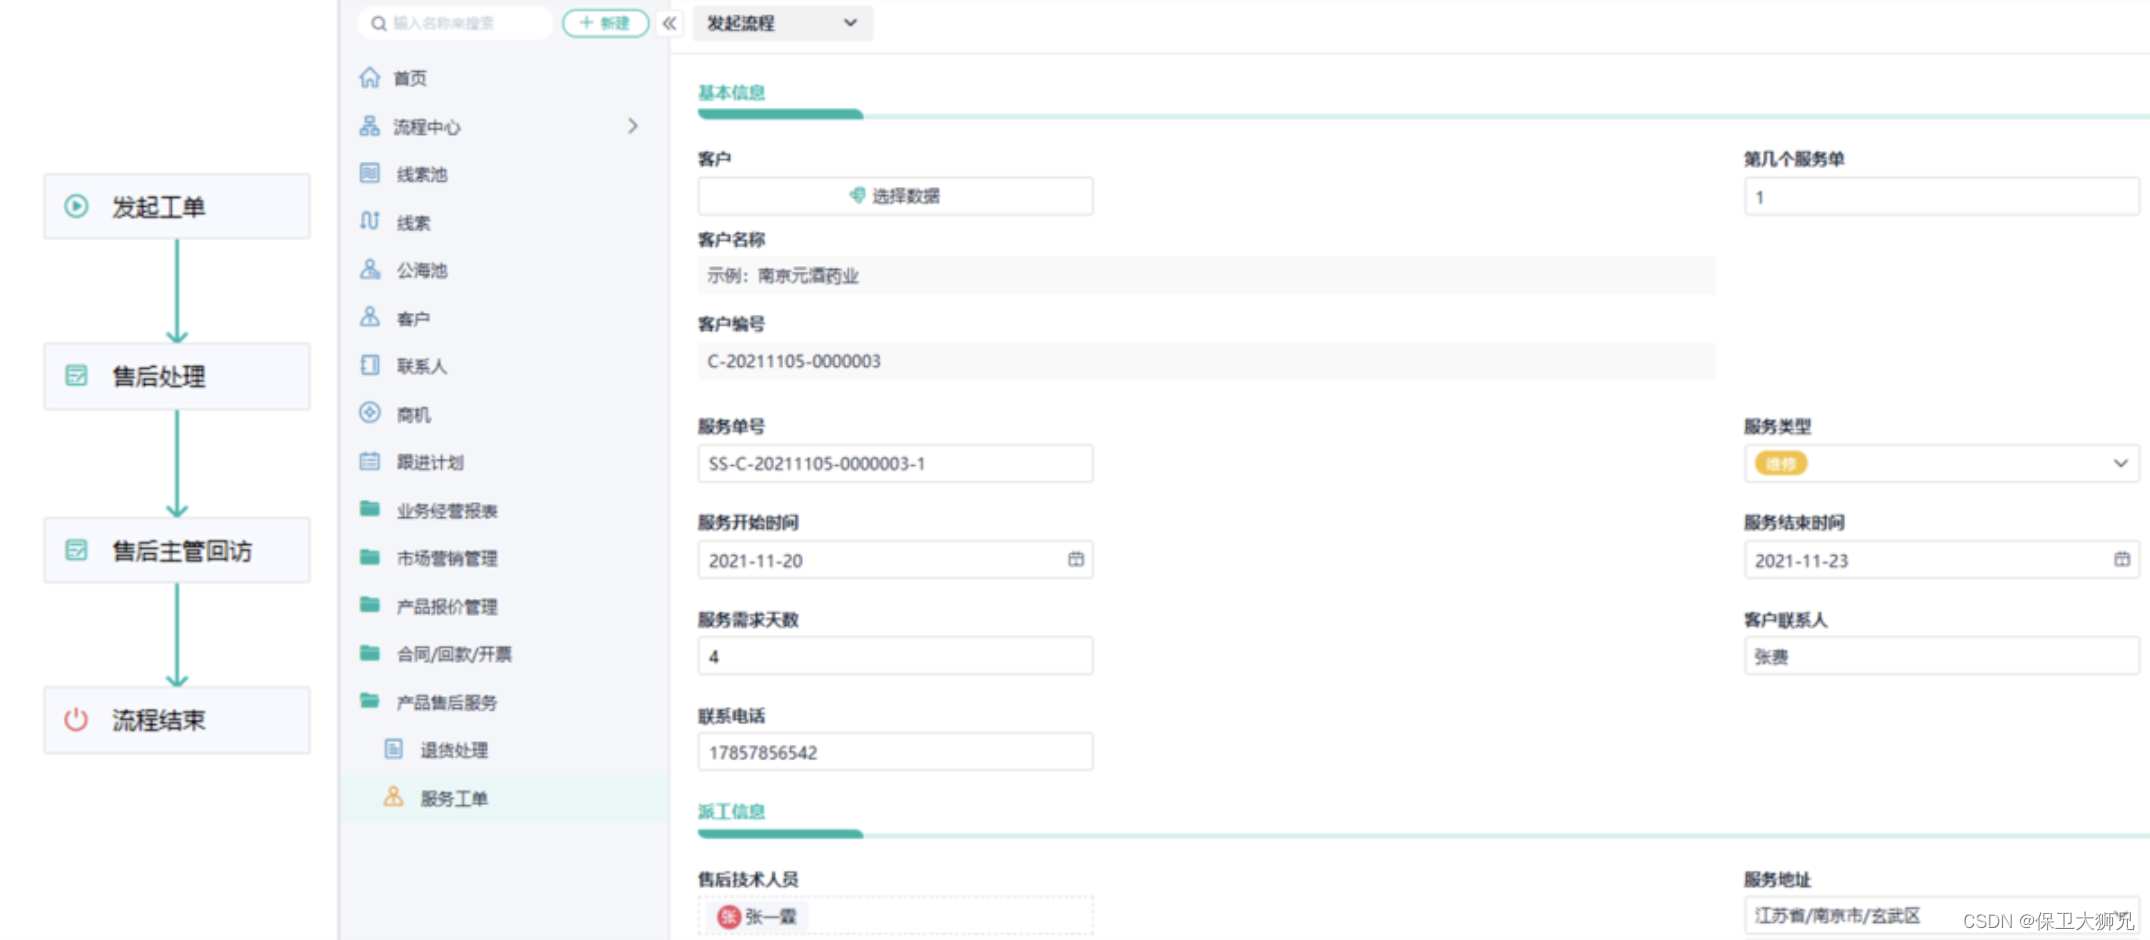Click the 选择数据 button under 客户
The image size is (2150, 940).
[x=895, y=196]
